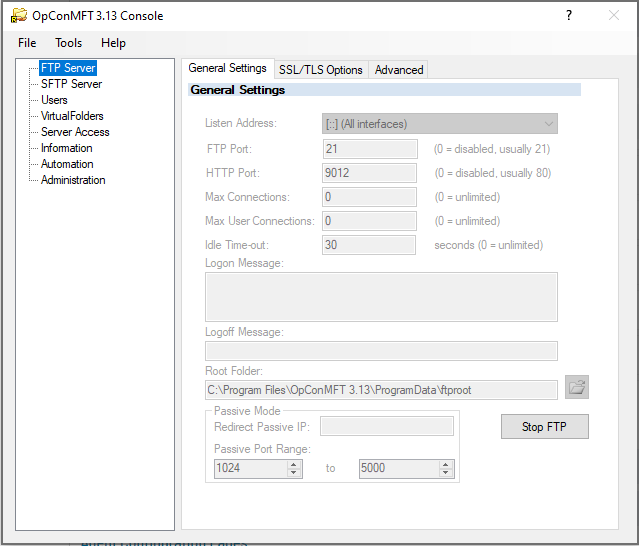Click the HTTP Port field showing 9012

pos(369,173)
